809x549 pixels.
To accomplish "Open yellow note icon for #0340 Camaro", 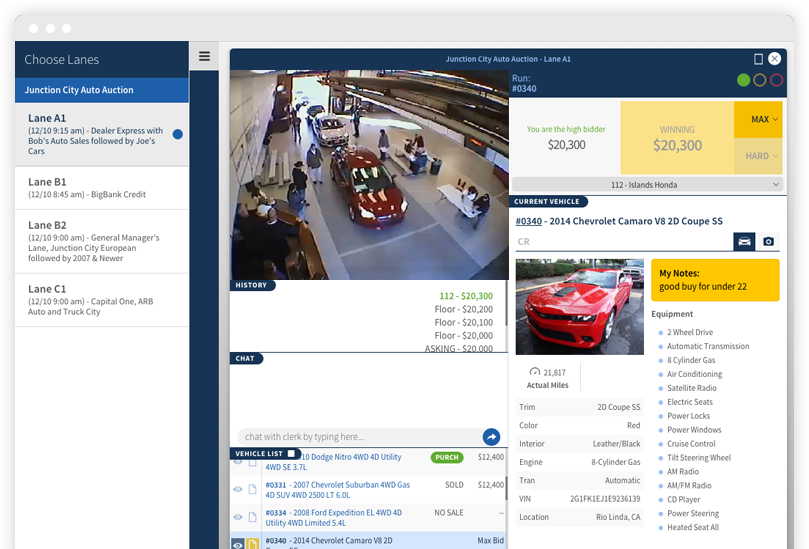I will tap(252, 545).
